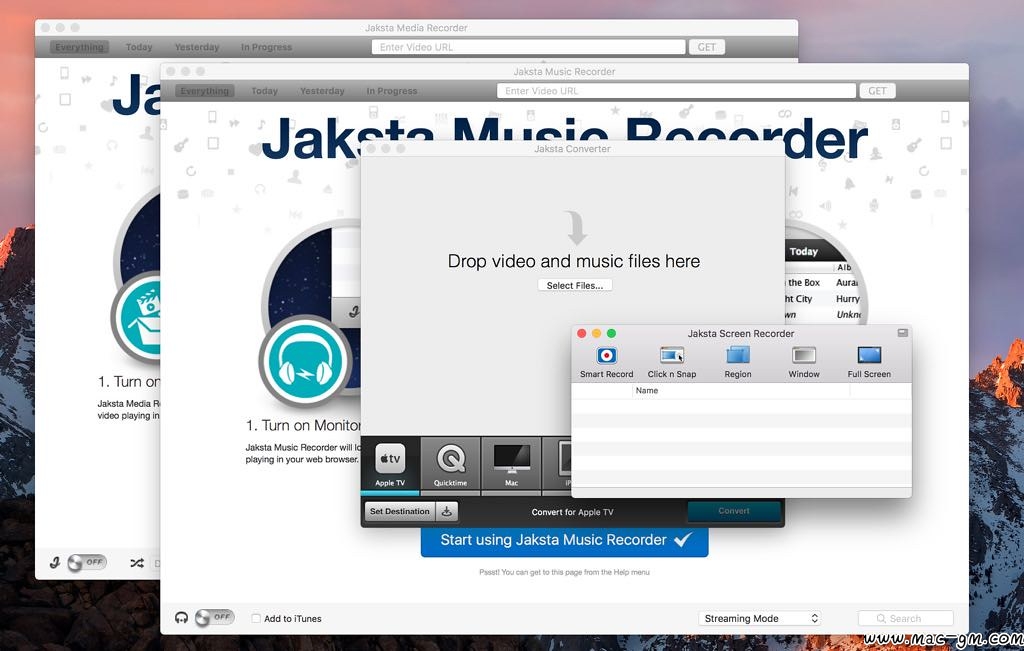
Task: Click the Name column header in Screen Recorder
Action: [x=741, y=390]
